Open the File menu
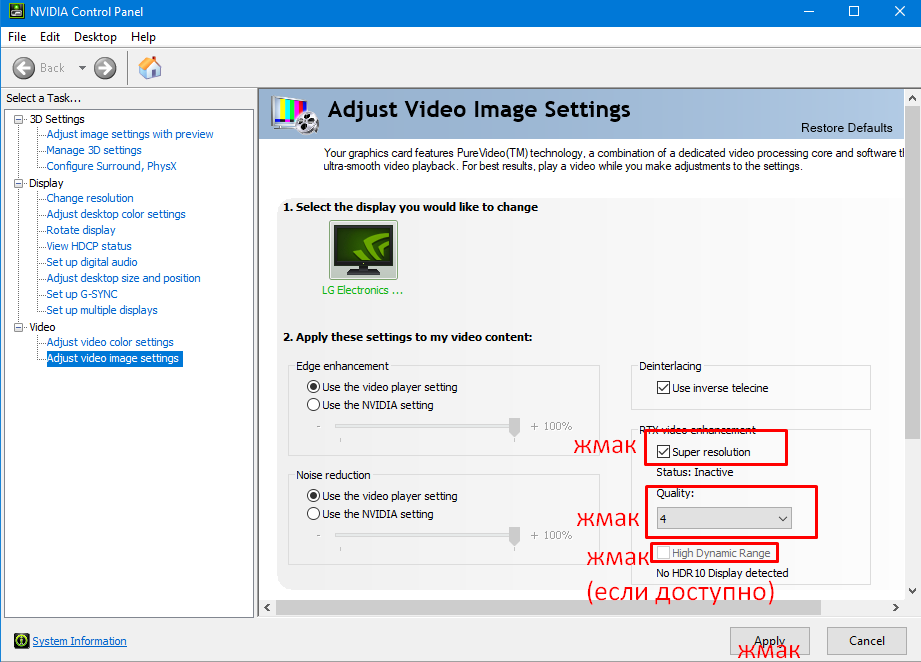Image resolution: width=921 pixels, height=662 pixels. (17, 37)
